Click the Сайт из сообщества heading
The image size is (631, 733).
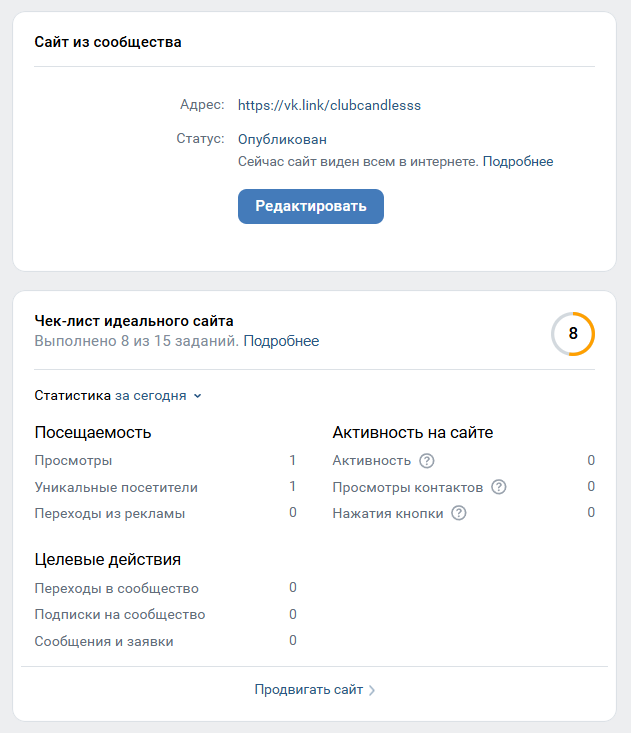pyautogui.click(x=108, y=42)
